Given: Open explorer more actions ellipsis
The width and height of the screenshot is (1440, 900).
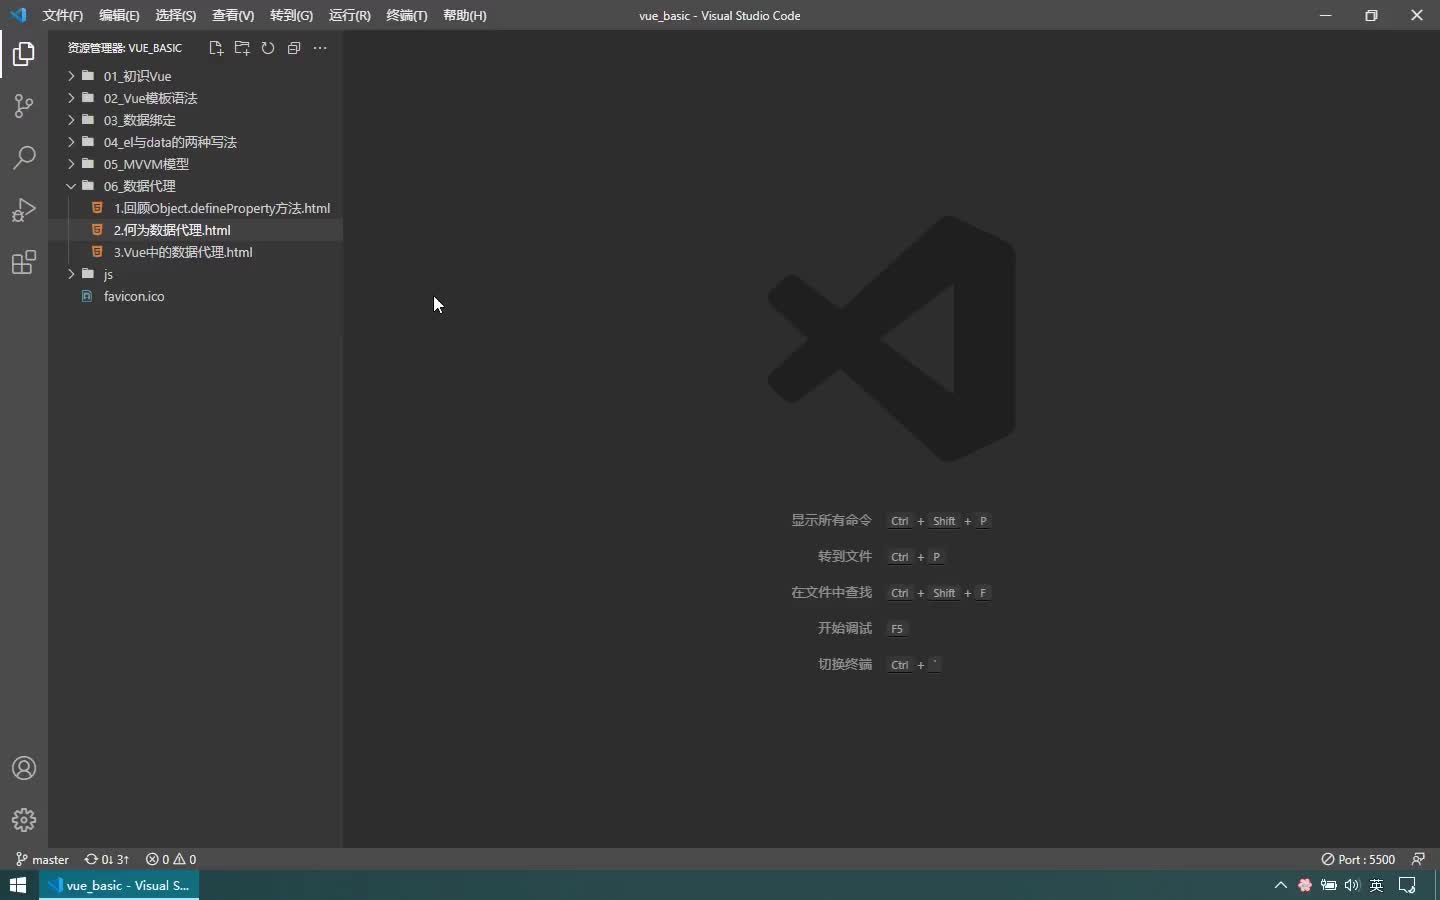Looking at the screenshot, I should click(x=320, y=48).
